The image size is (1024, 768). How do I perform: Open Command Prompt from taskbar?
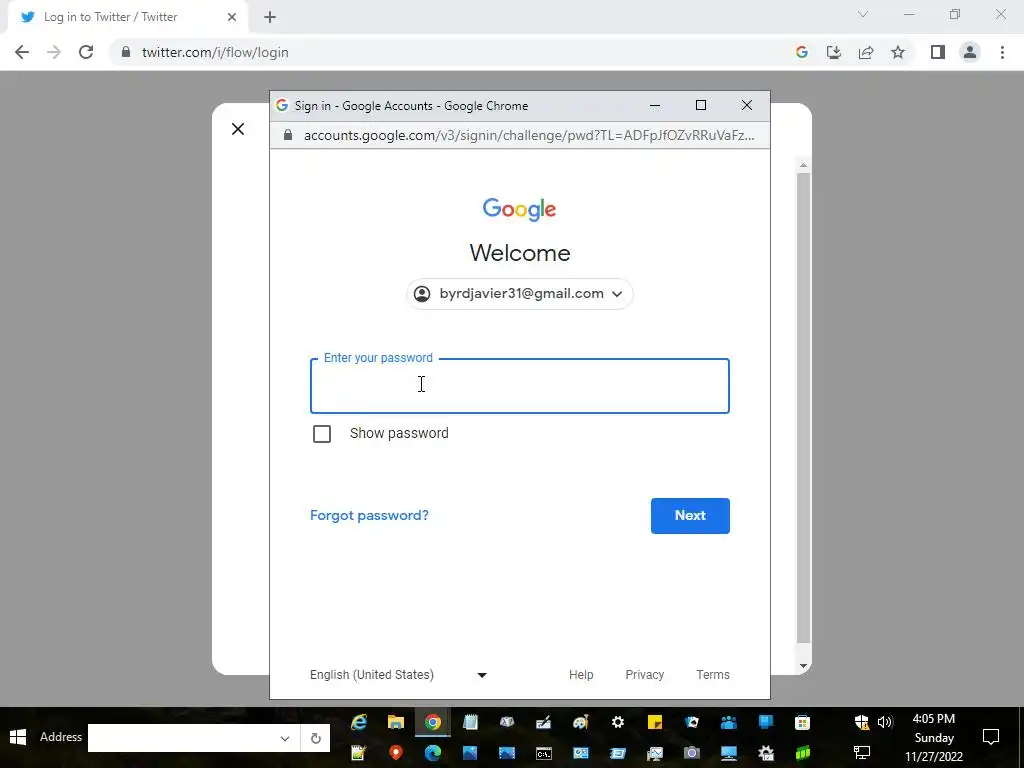point(543,753)
